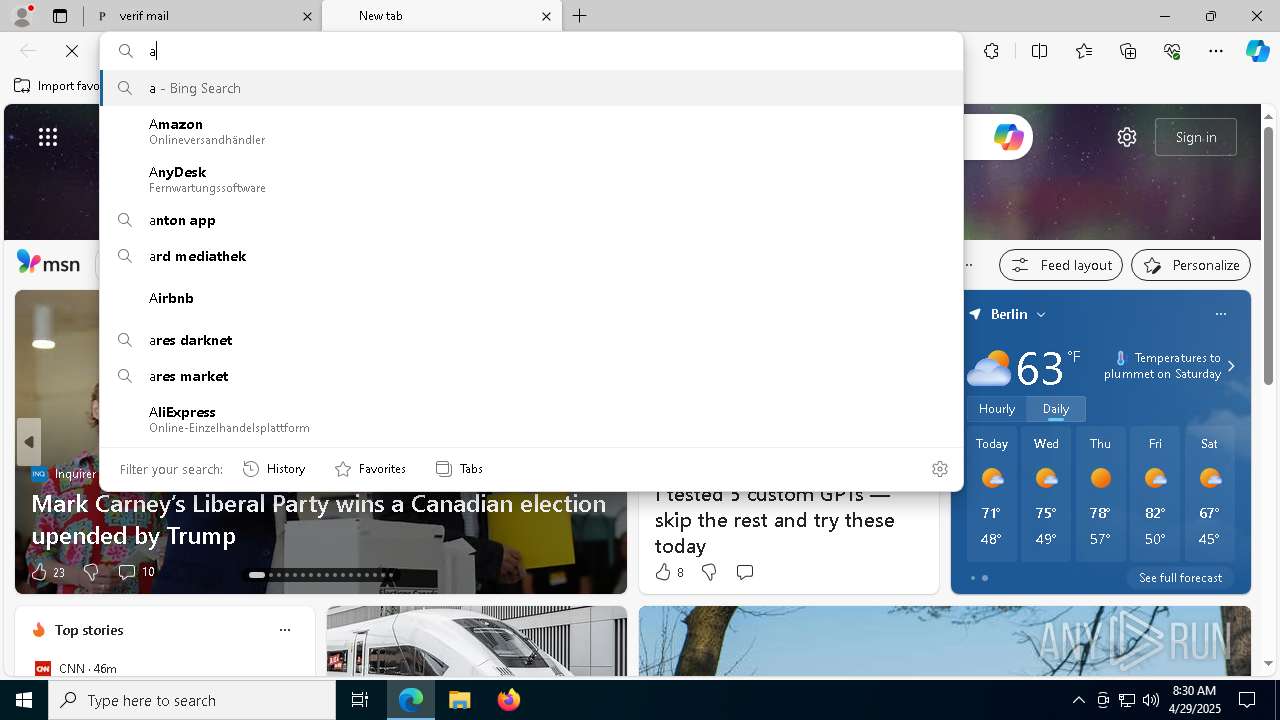This screenshot has width=1280, height=720.
Task: Open the tab actions menu icon
Action: pyautogui.click(x=60, y=16)
